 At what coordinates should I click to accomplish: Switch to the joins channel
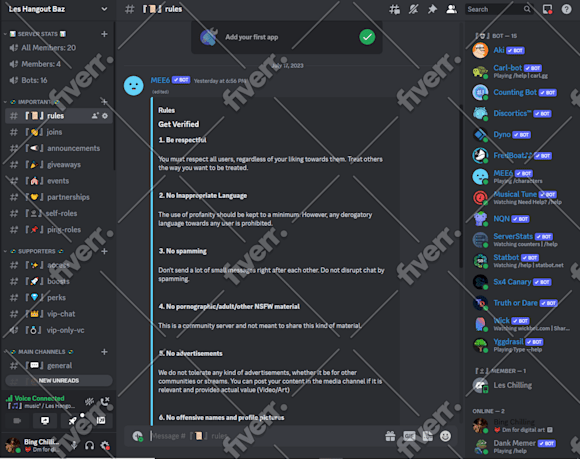point(59,132)
